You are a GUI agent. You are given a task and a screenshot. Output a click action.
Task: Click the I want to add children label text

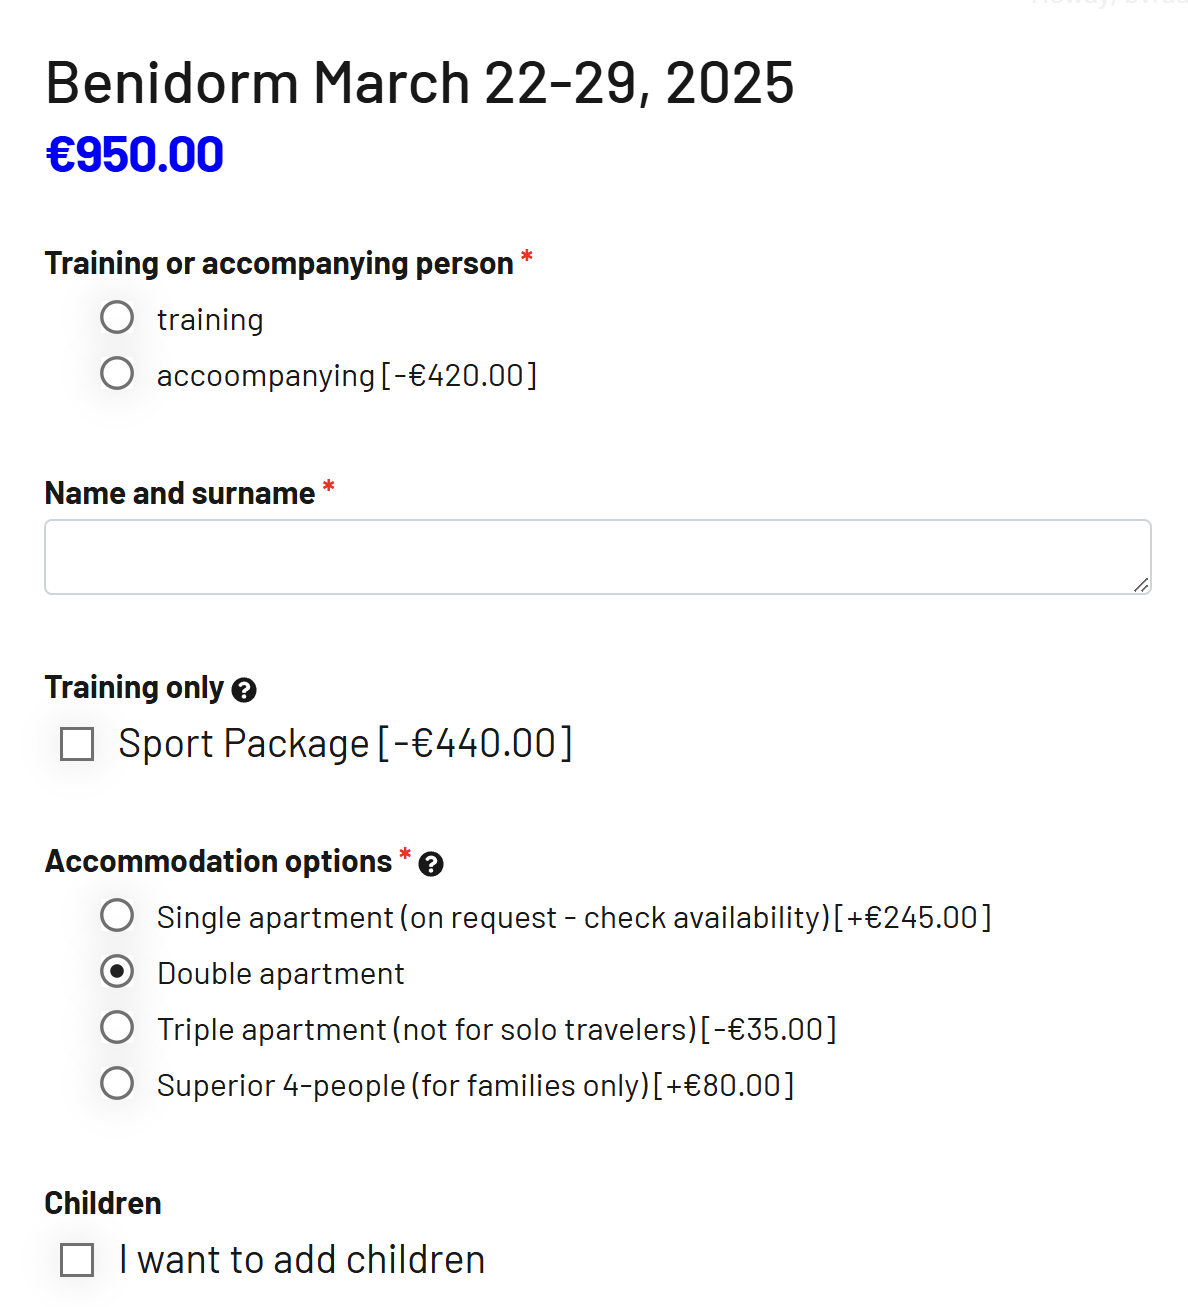point(302,1260)
